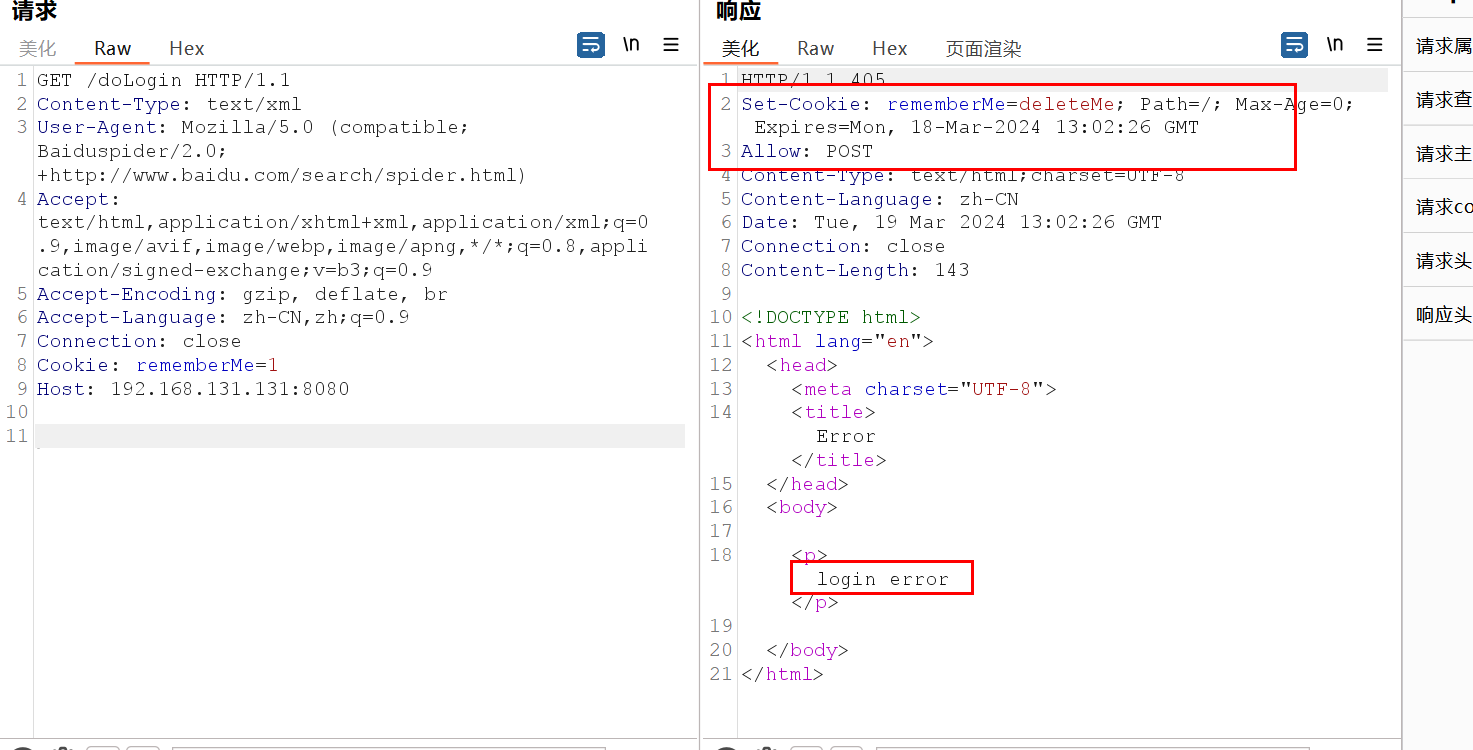The image size is (1473, 750).
Task: Click 'Accept-Language: zh-CN,zh;q=0.9' in the request
Action: coord(223,317)
